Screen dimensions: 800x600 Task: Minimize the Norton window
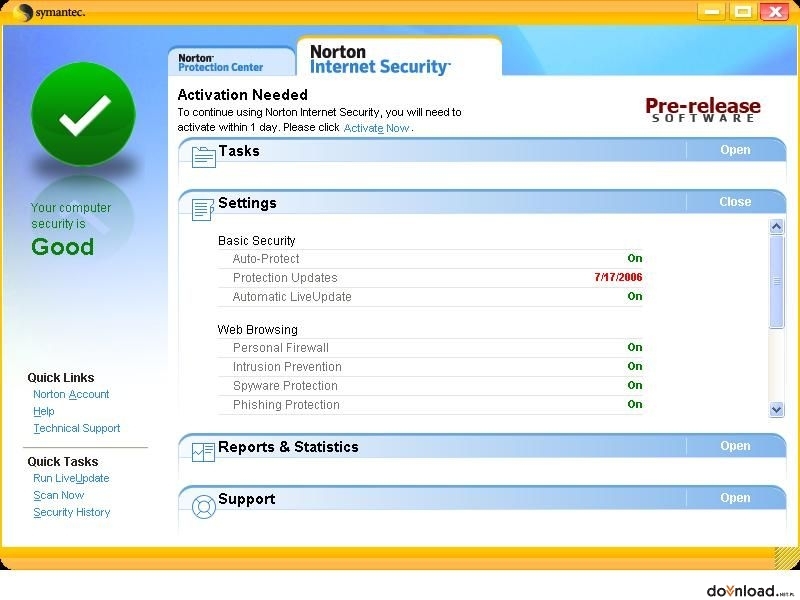[712, 11]
